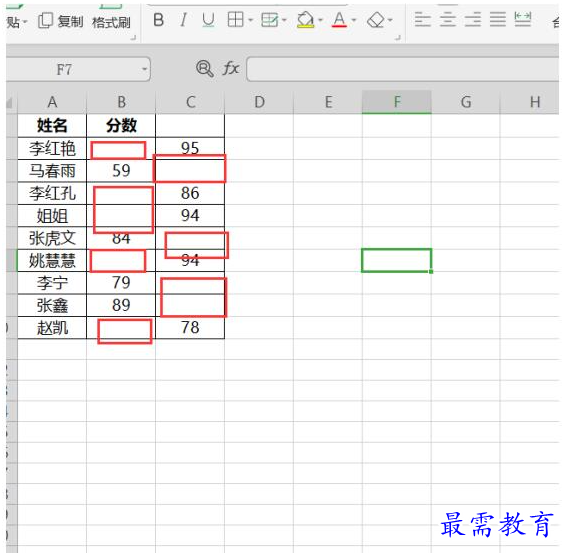This screenshot has width=562, height=556.
Task: Expand the eraser clear dropdown arrow
Action: [x=390, y=20]
